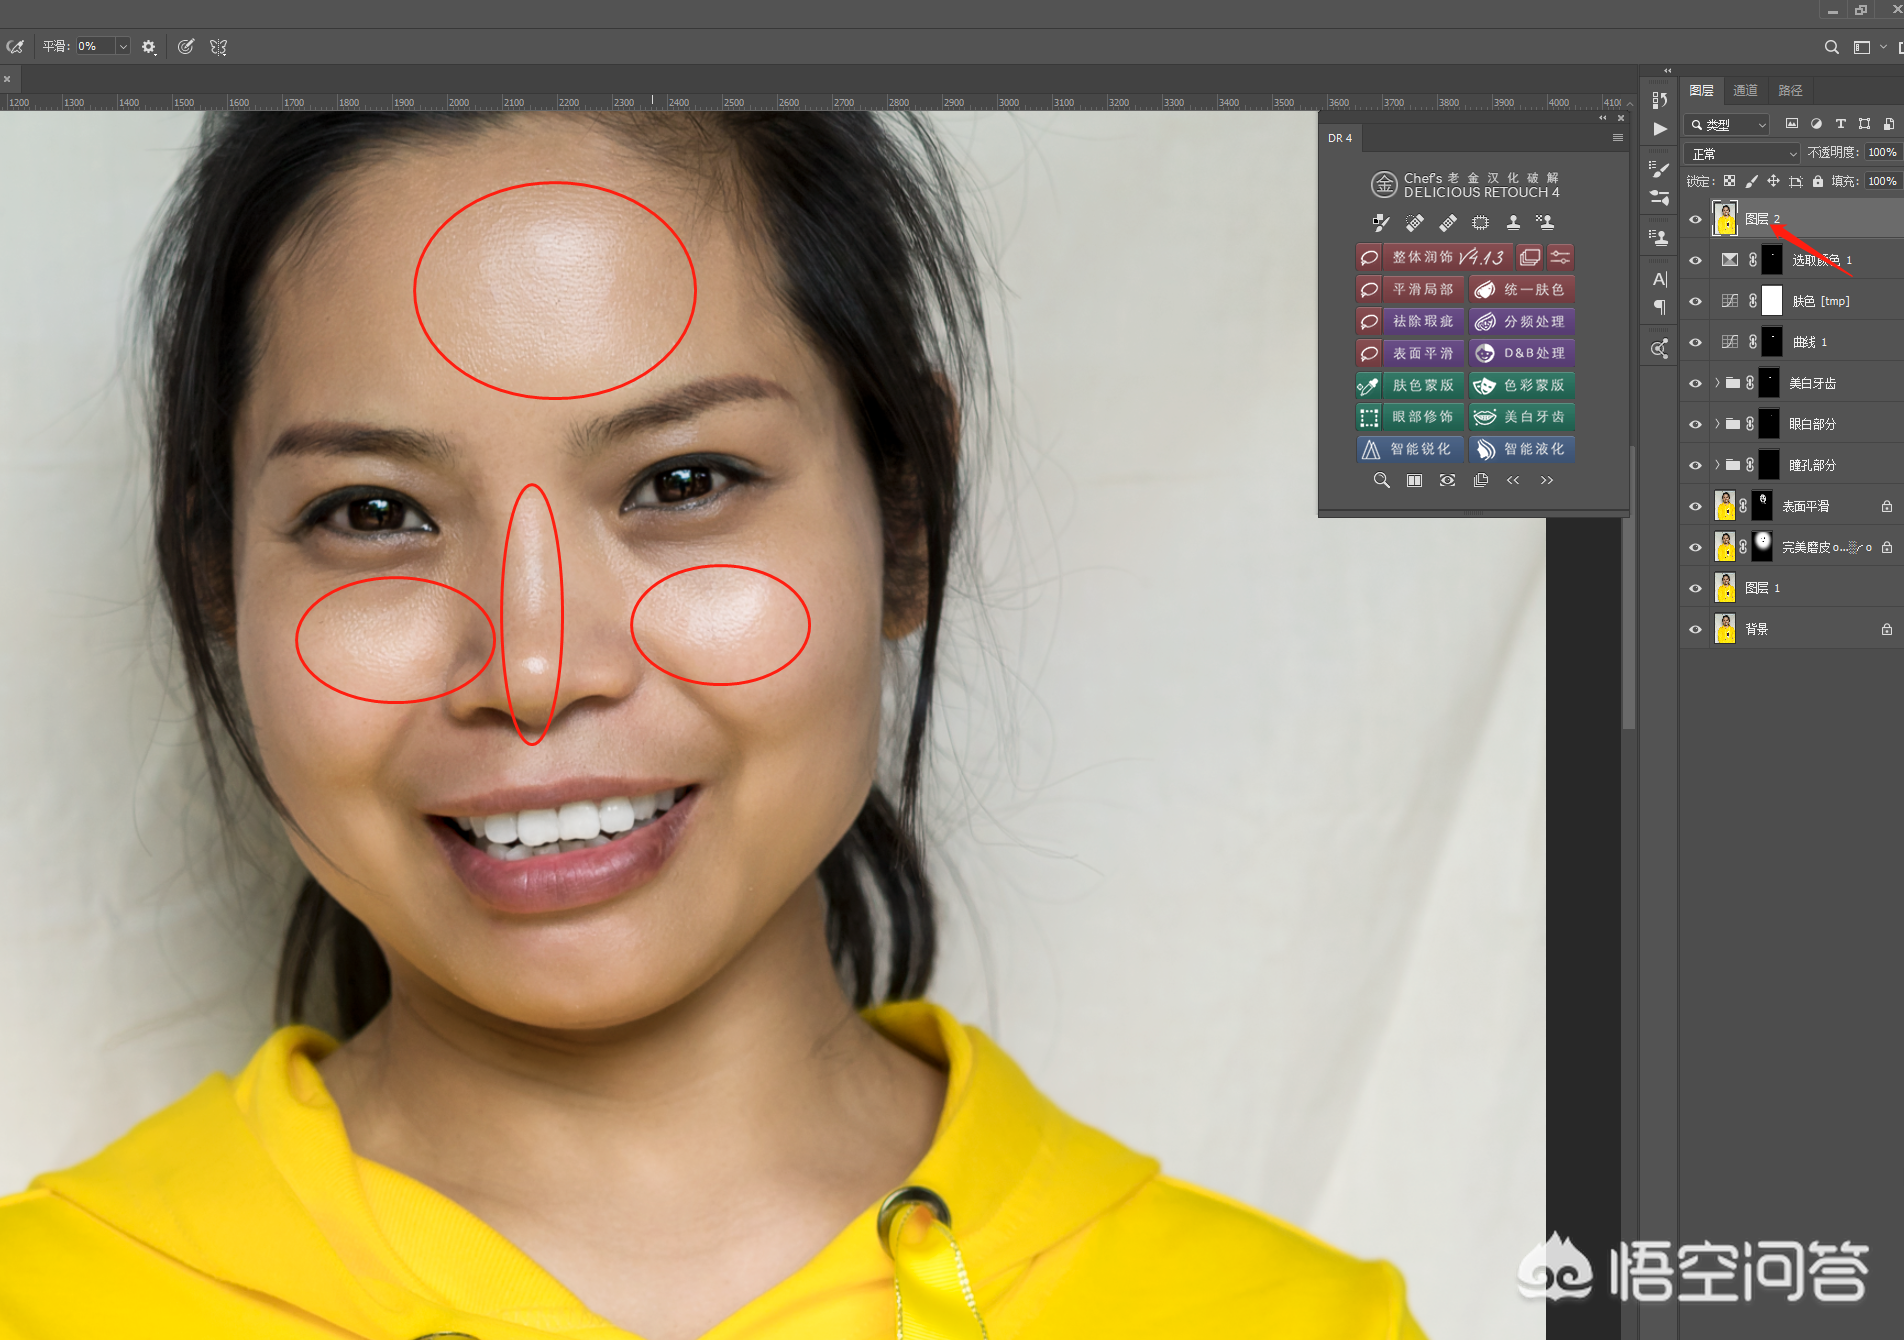The image size is (1904, 1340).
Task: Hide the 眼白部分 group
Action: click(1695, 424)
